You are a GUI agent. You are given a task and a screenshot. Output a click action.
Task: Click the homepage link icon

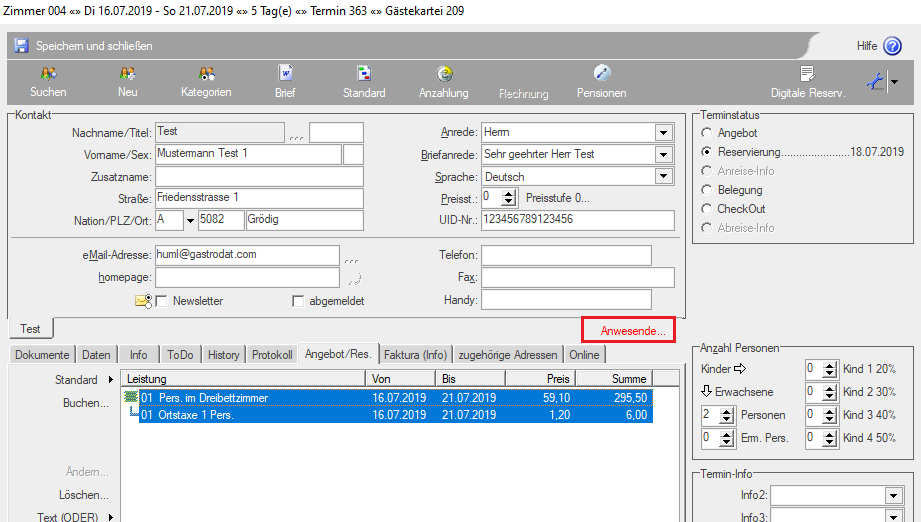coord(355,278)
